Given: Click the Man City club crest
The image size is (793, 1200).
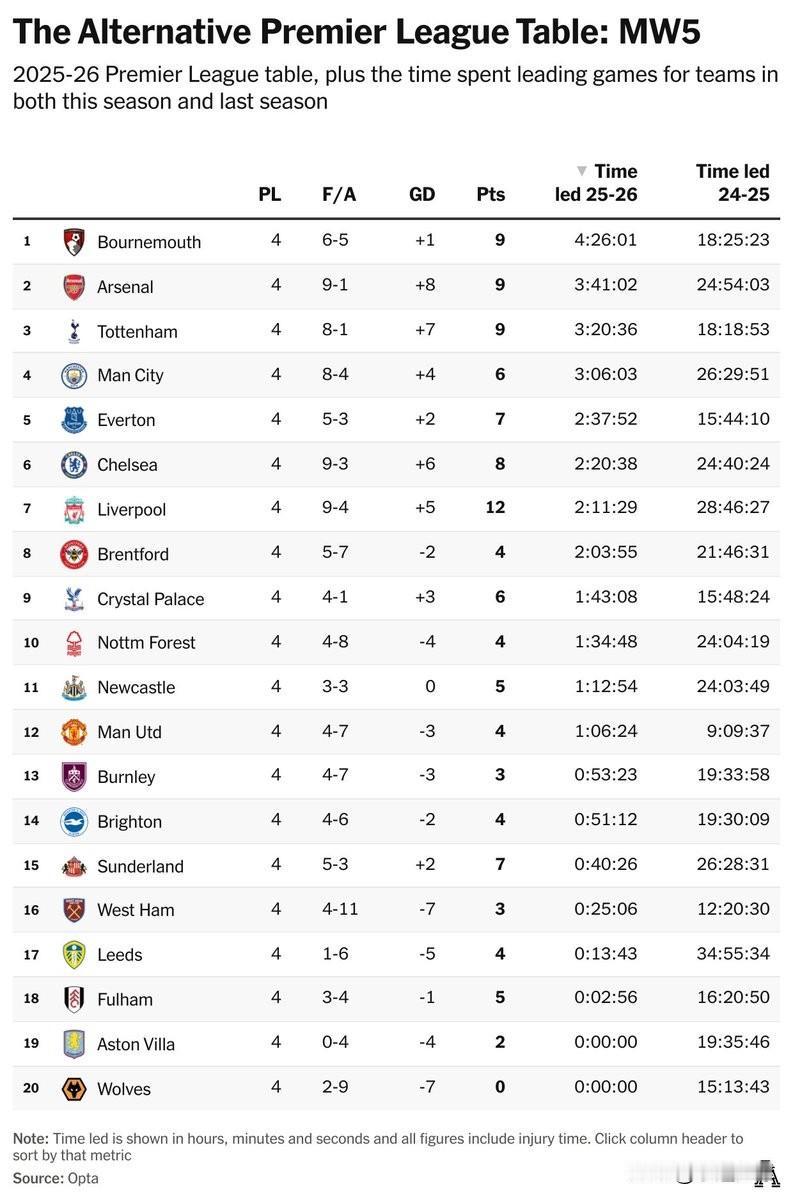Looking at the screenshot, I should coord(74,375).
